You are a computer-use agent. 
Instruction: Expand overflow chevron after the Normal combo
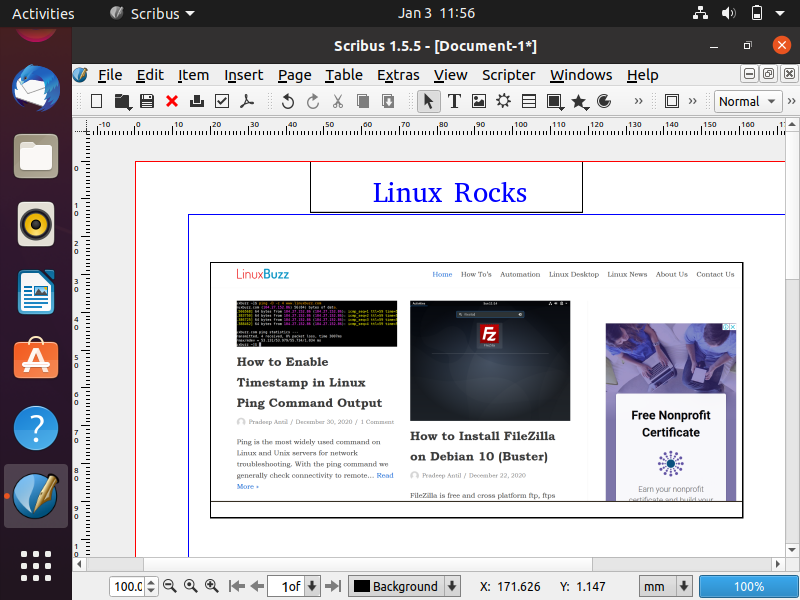[791, 101]
